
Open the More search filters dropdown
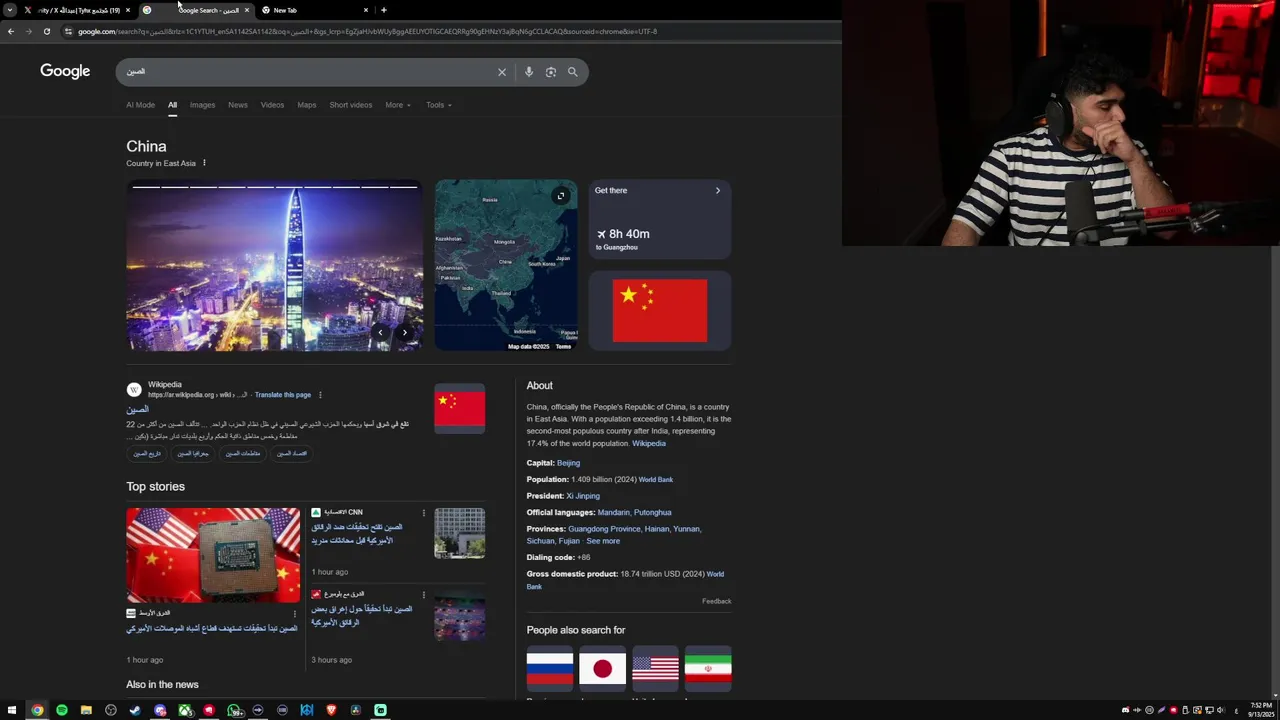398,105
